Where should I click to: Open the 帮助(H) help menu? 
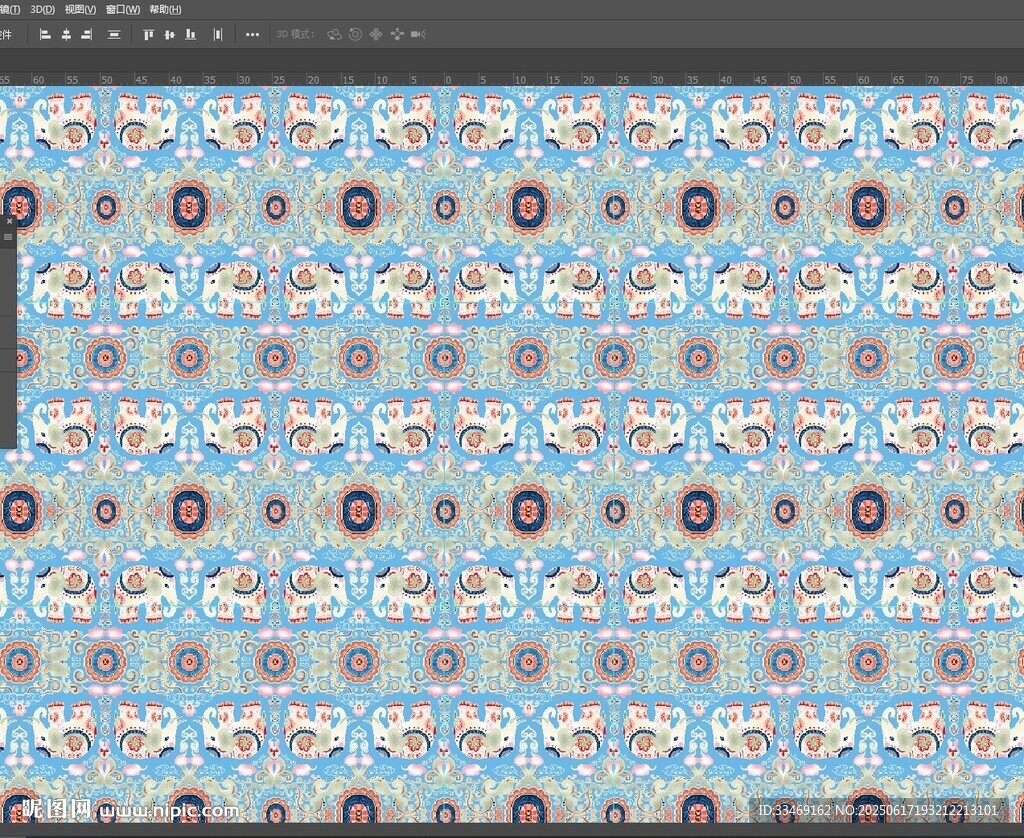pyautogui.click(x=165, y=9)
